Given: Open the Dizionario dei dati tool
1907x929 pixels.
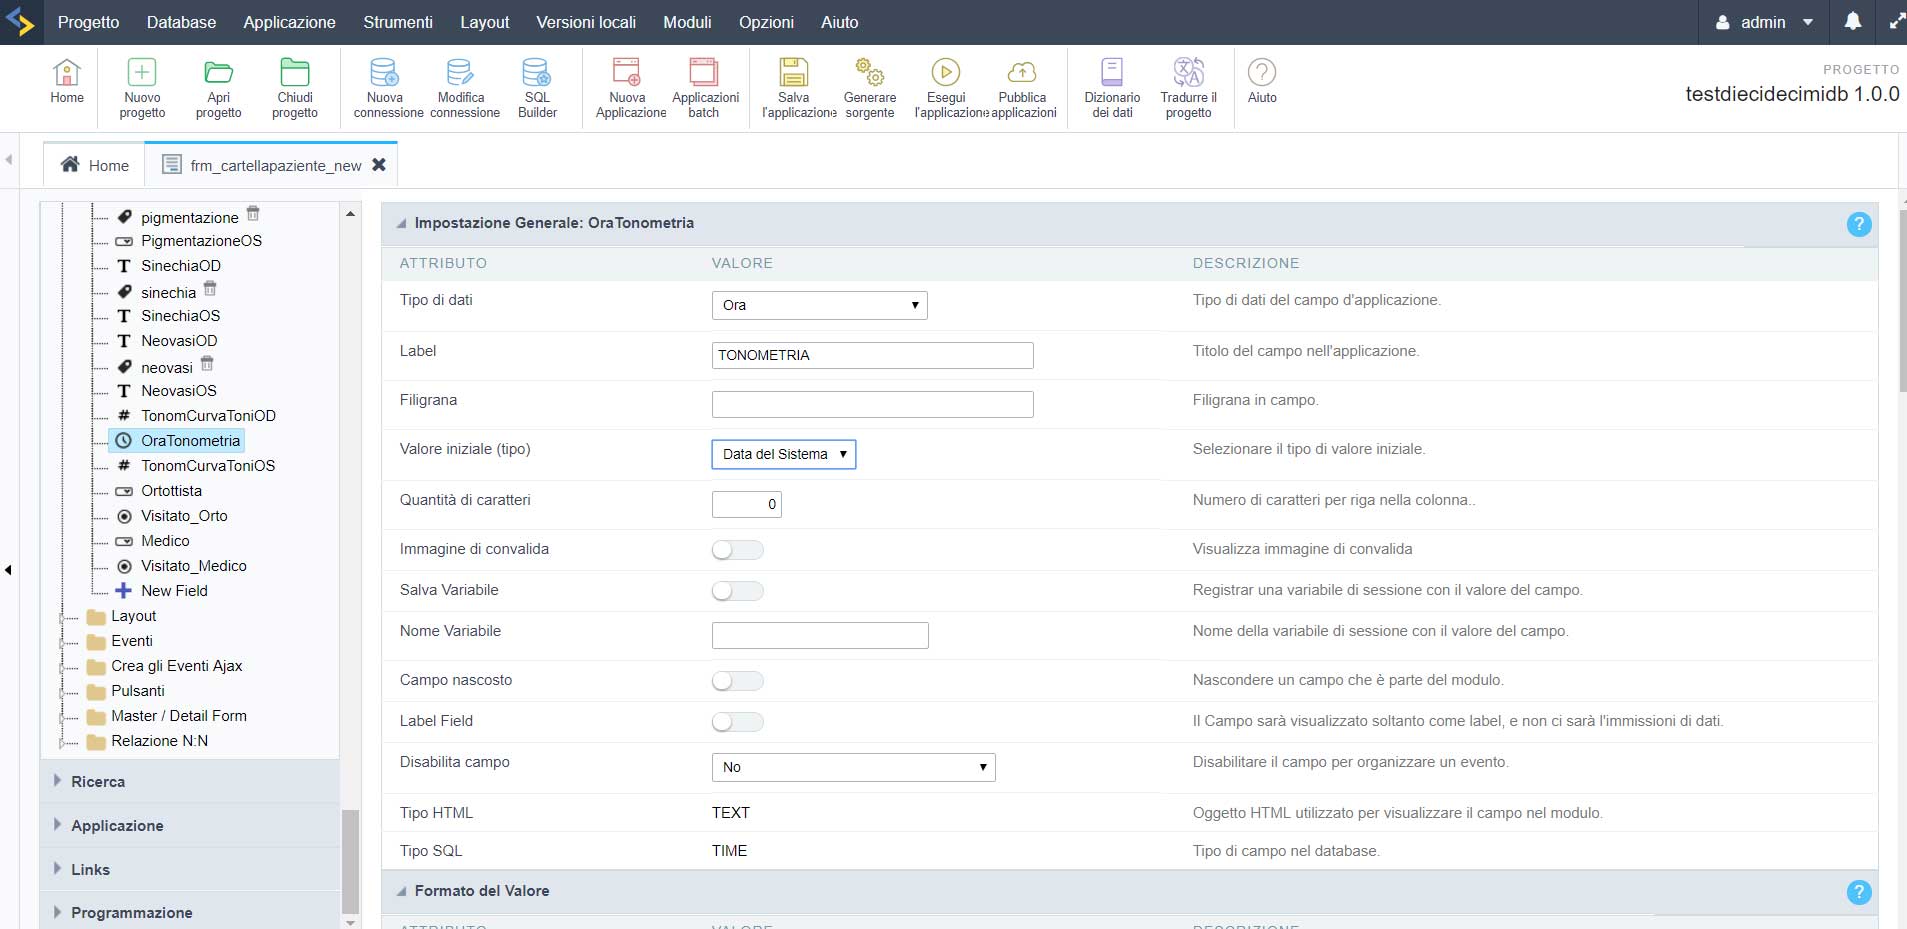Looking at the screenshot, I should [1112, 88].
